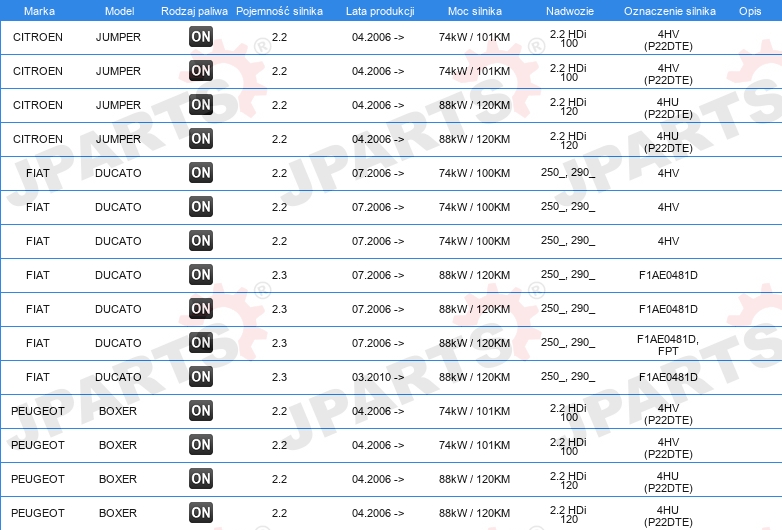Click 2.3 capacity in the F1AE0481D, FPT row
782x530 pixels.
click(x=279, y=343)
